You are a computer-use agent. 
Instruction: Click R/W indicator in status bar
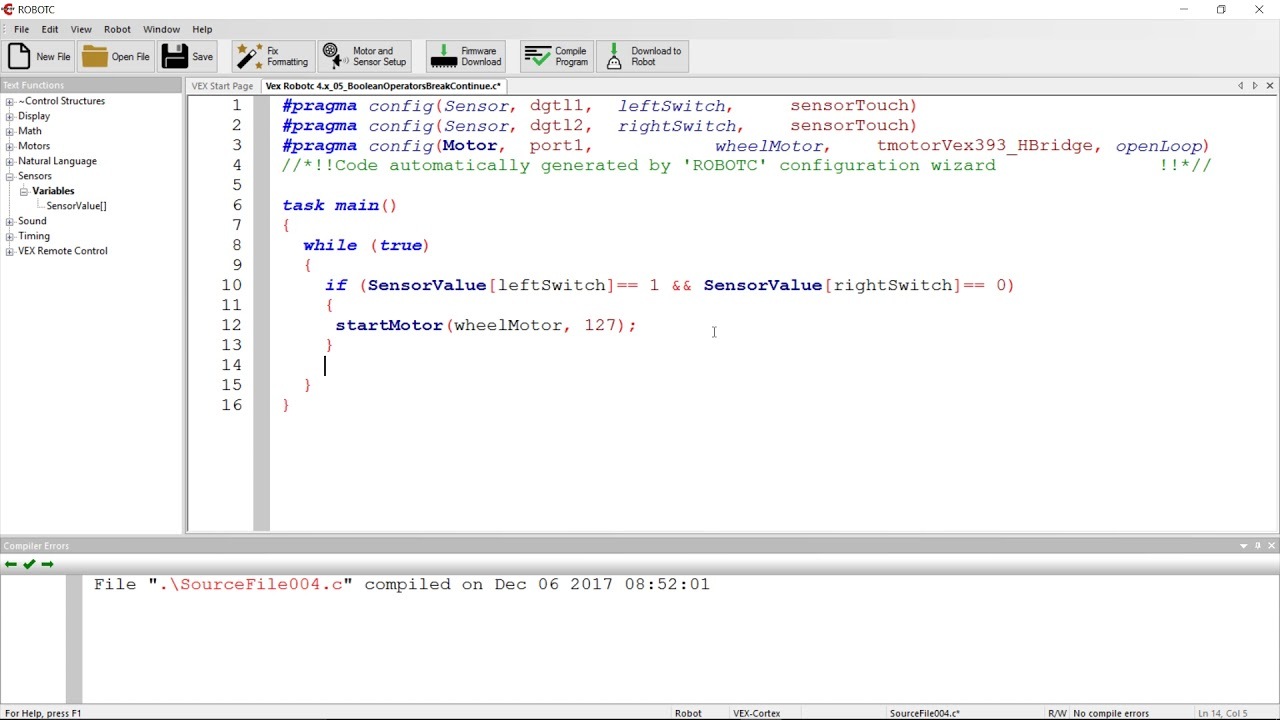(1057, 713)
